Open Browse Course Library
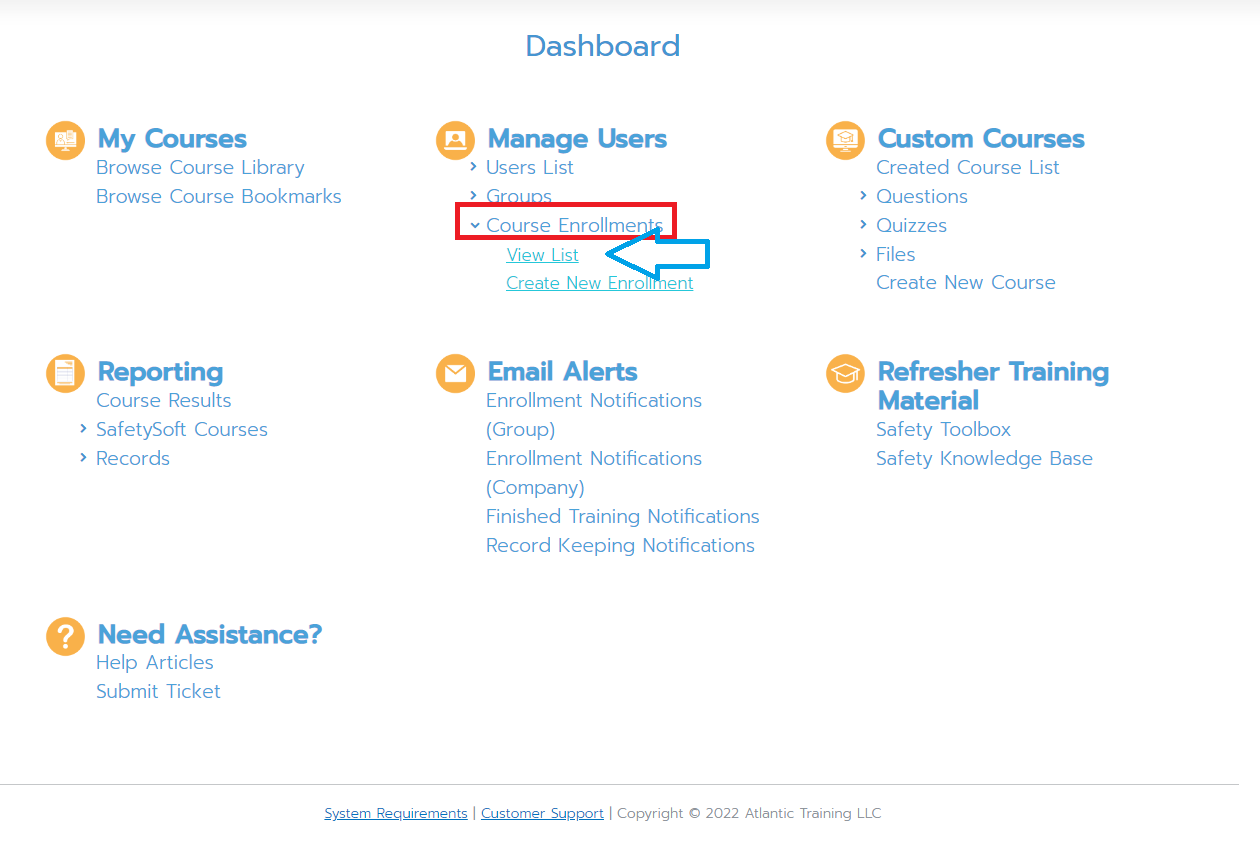This screenshot has height=846, width=1260. click(200, 168)
